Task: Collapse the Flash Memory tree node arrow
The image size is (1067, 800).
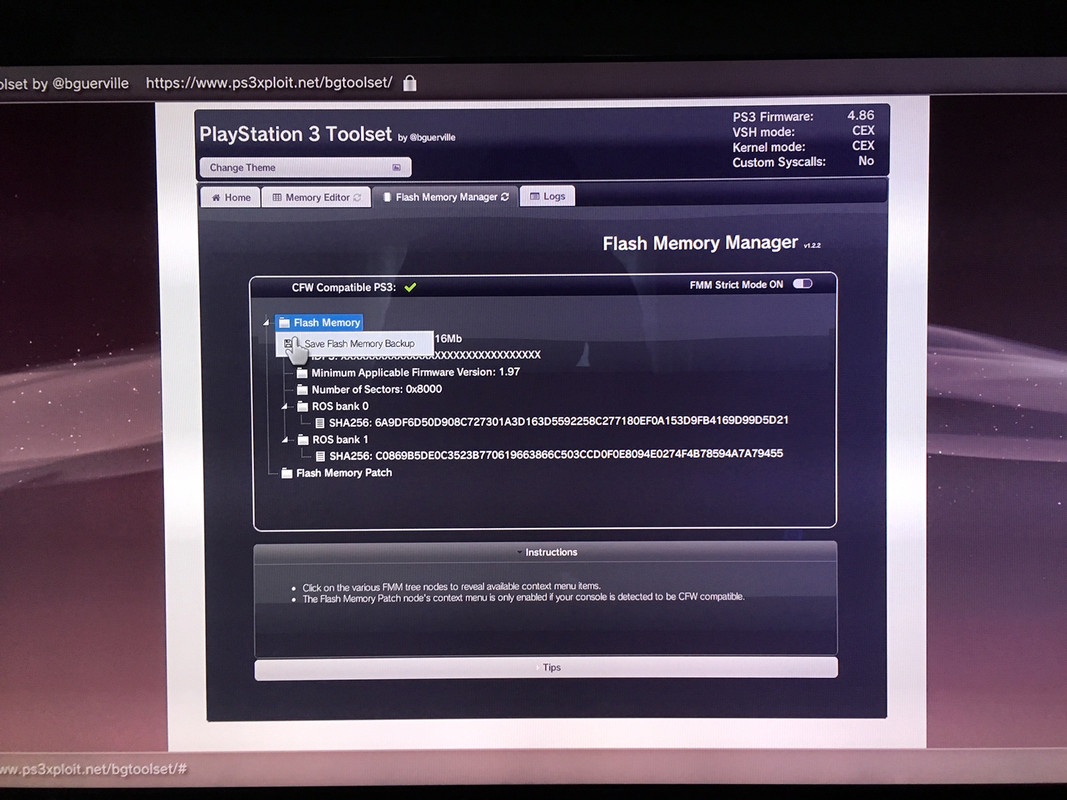Action: pos(267,322)
